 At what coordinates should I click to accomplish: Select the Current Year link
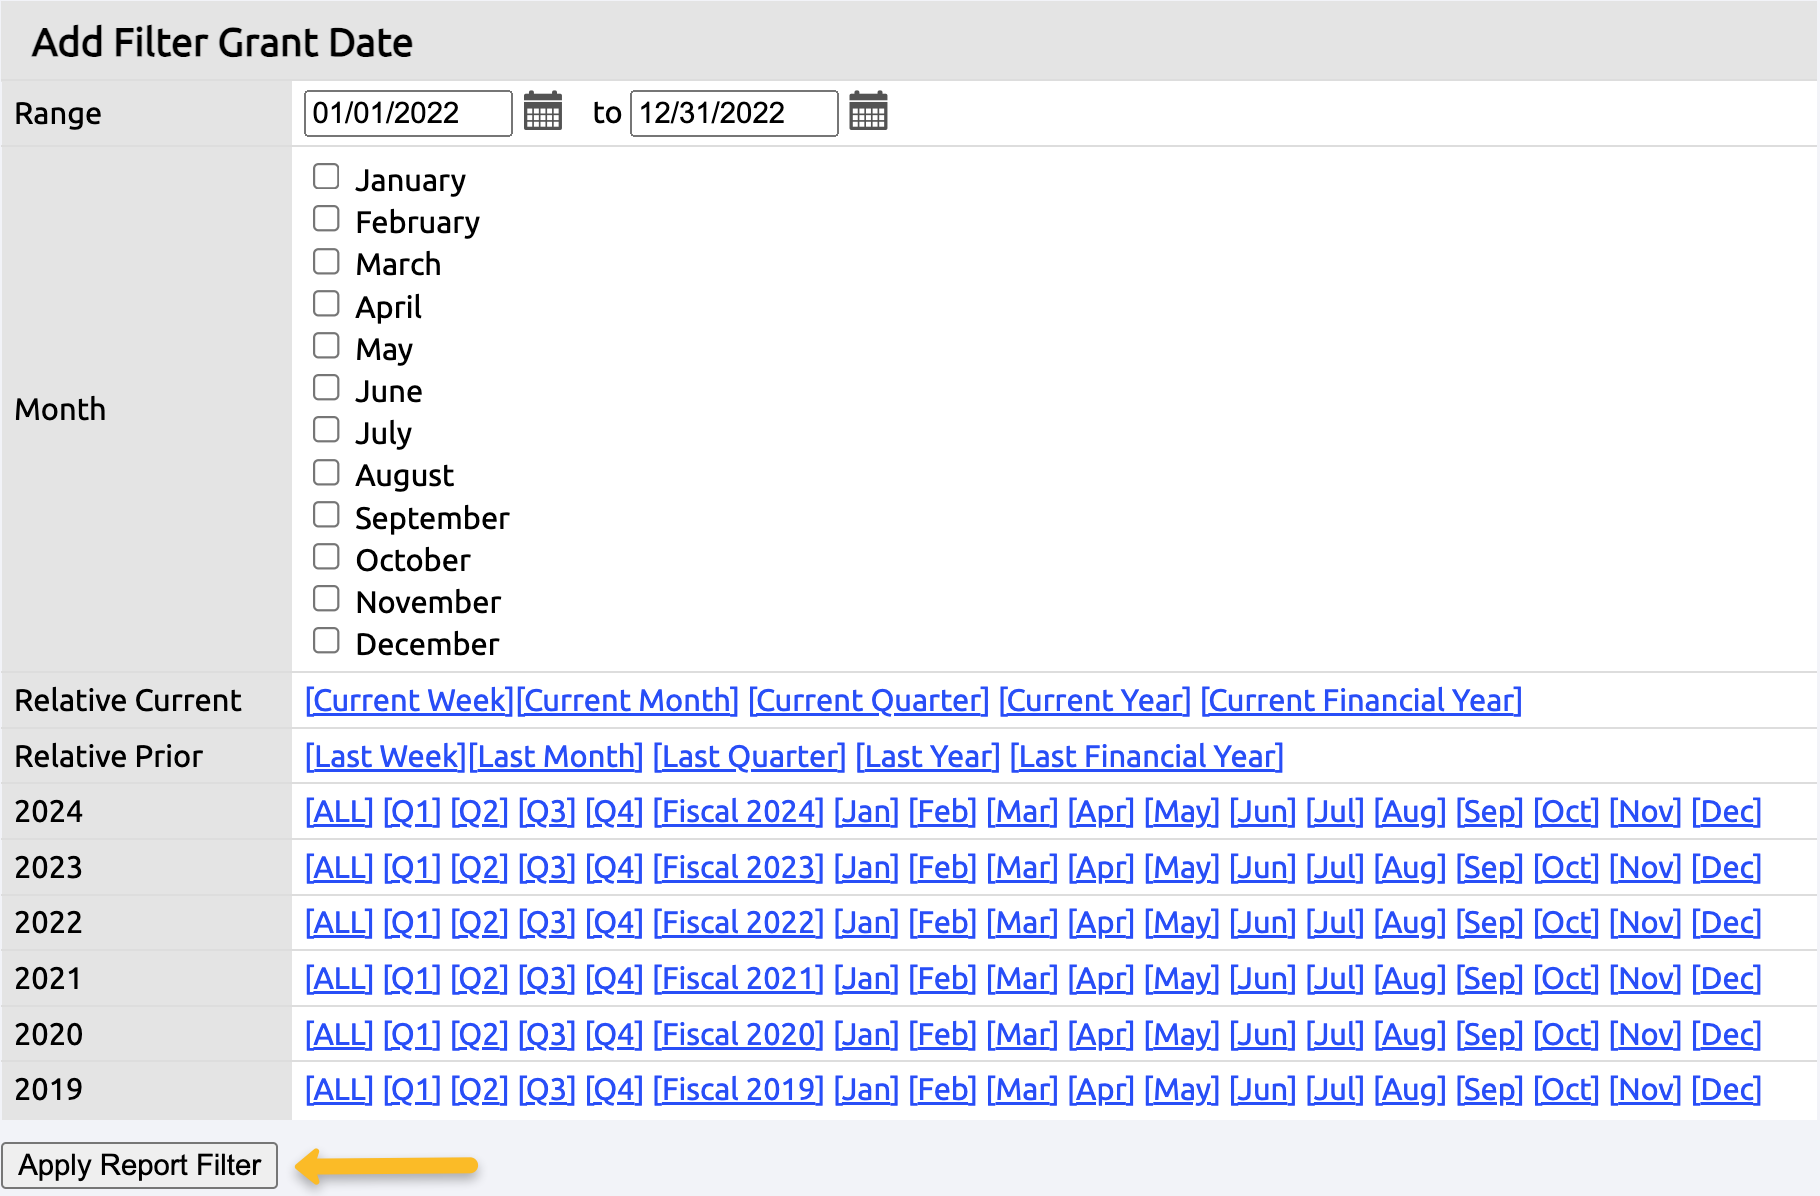(1095, 700)
